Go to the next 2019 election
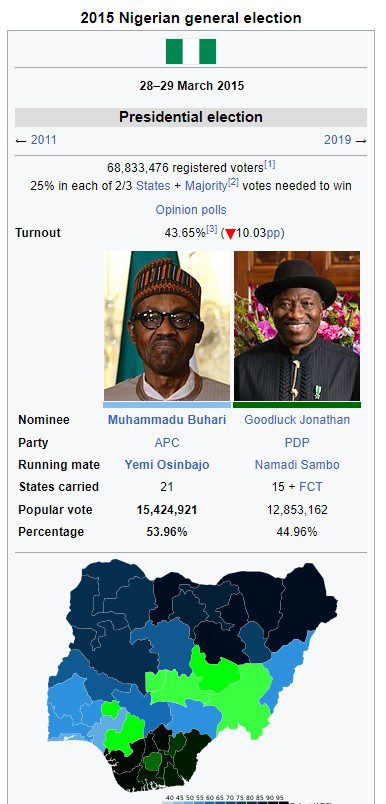The height and width of the screenshot is (804, 386). 337,139
